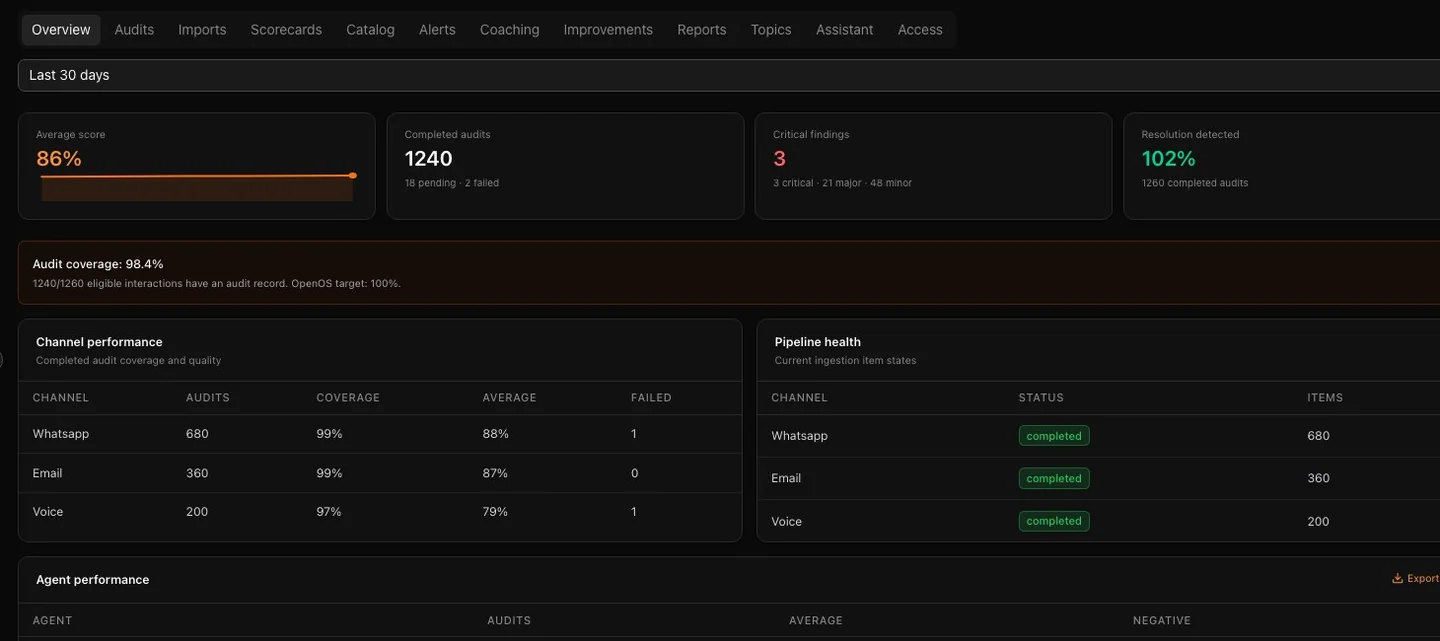This screenshot has height=641, width=1440.
Task: Export the Agent performance table
Action: pyautogui.click(x=1416, y=579)
